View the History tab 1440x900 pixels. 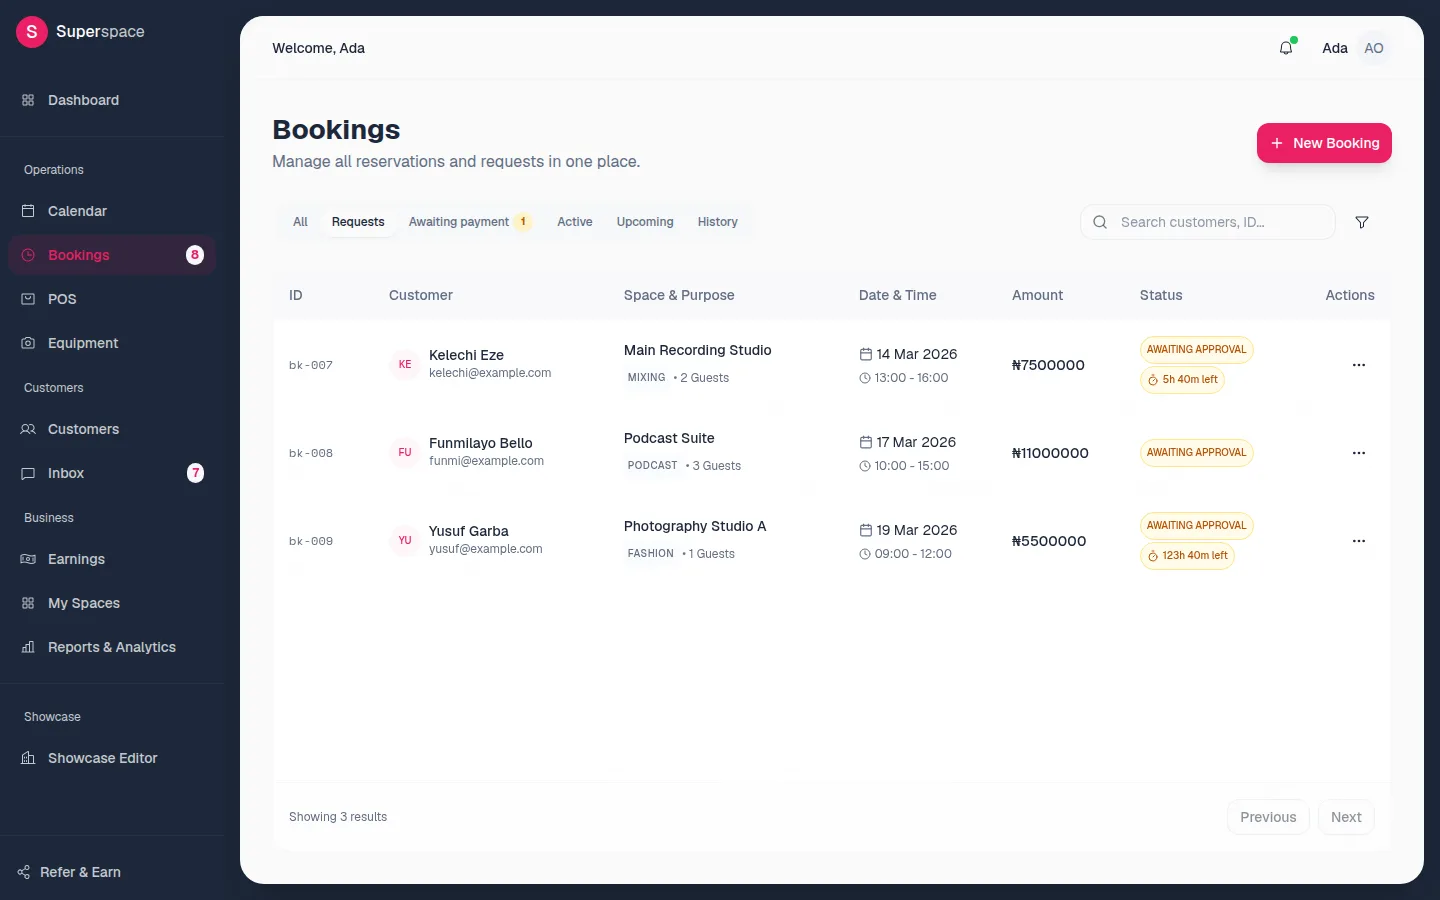[718, 222]
